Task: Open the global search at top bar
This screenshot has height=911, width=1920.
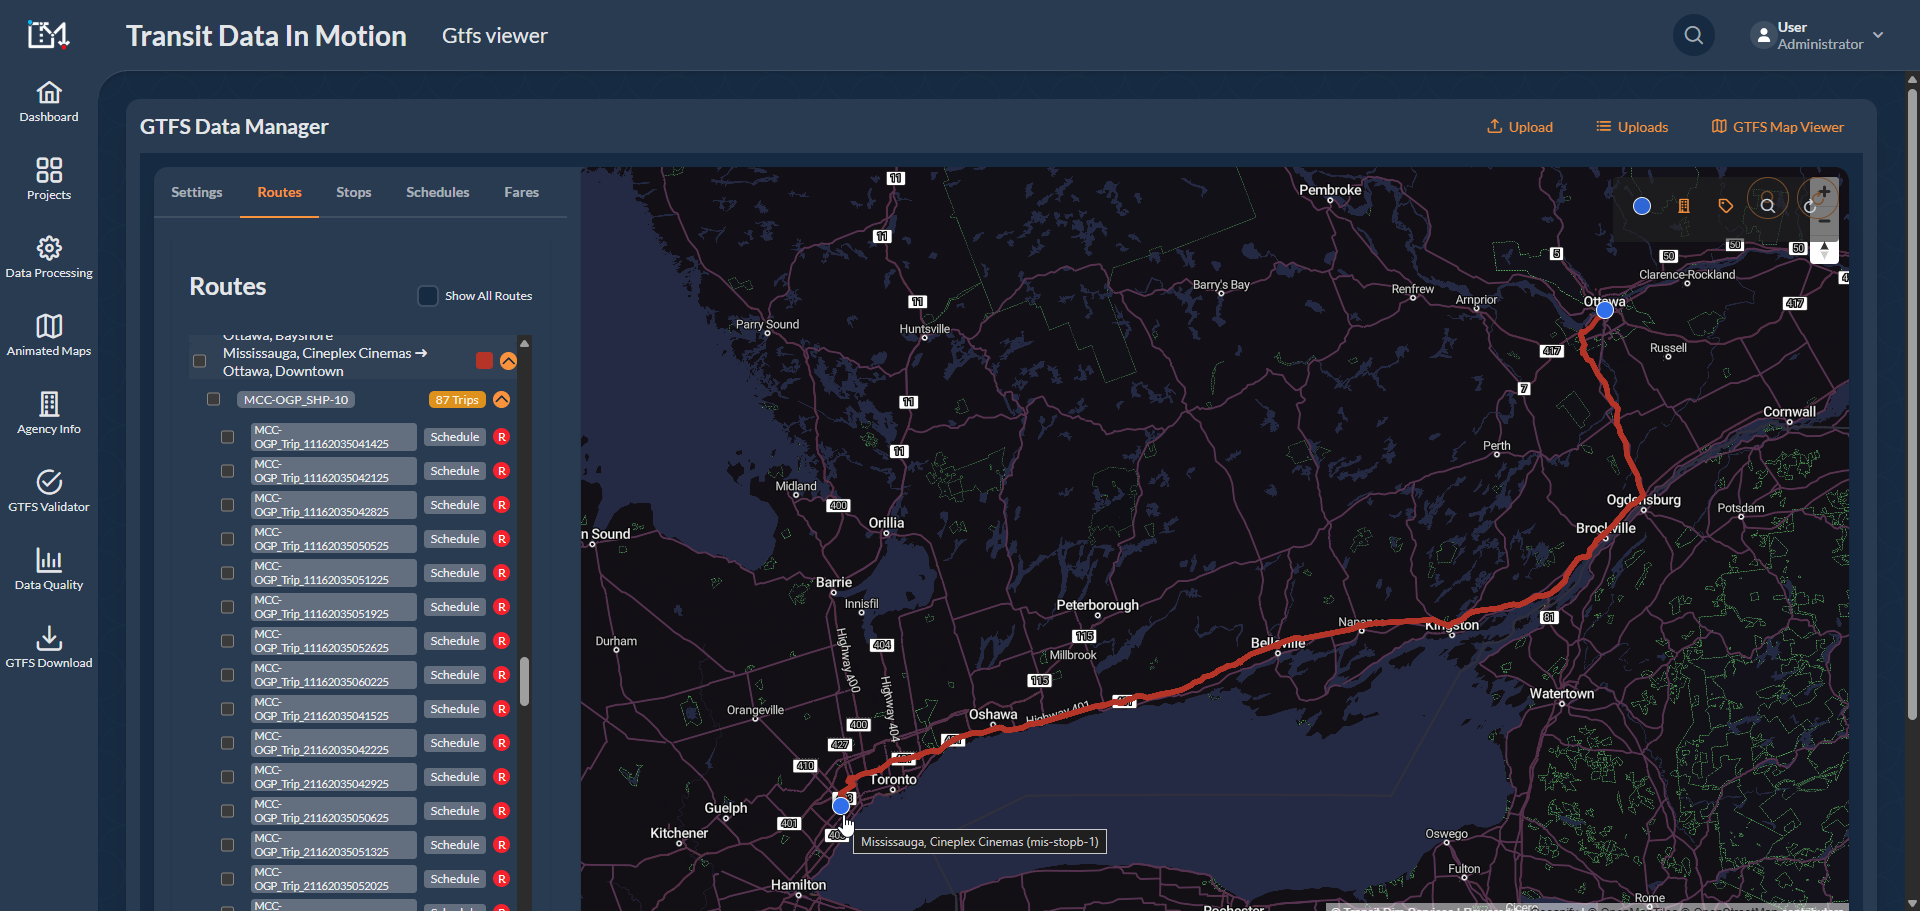Action: 1694,35
